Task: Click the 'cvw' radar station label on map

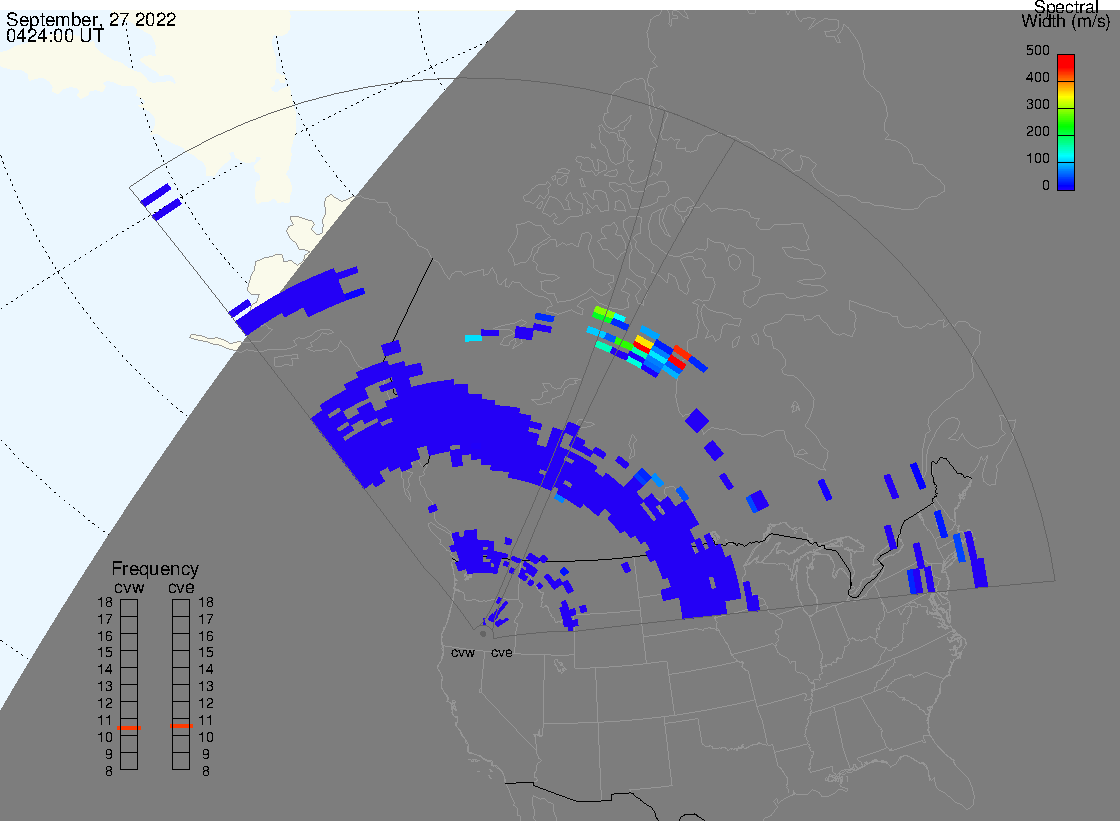Action: coord(463,653)
